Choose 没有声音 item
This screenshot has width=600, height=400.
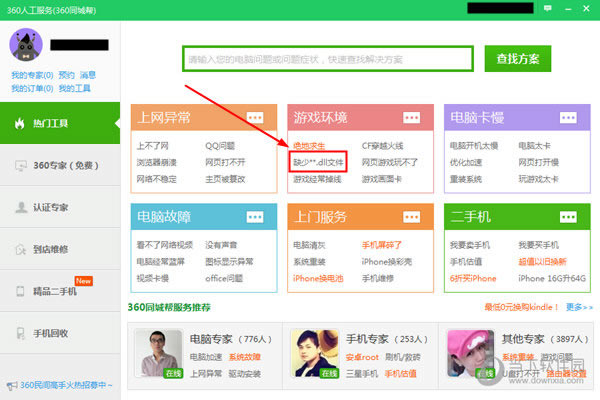221,245
